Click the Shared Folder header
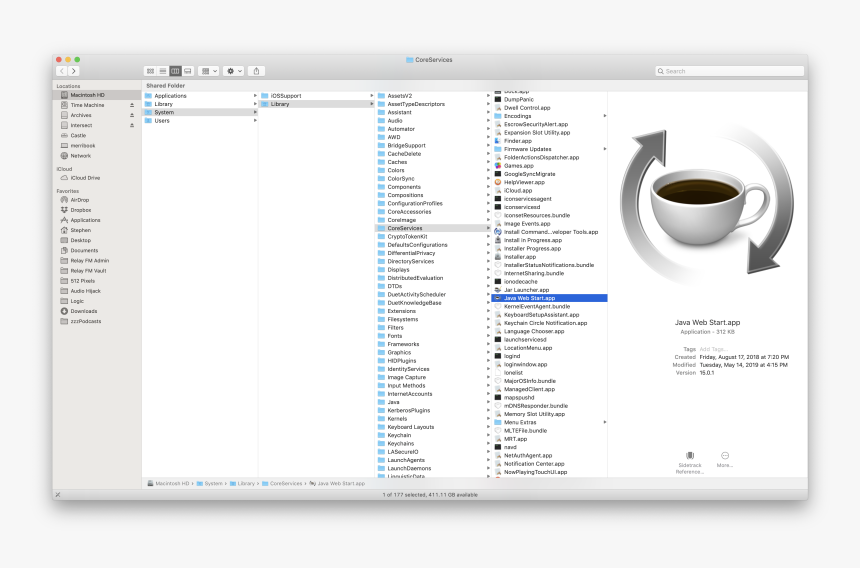The width and height of the screenshot is (860, 568). tap(166, 86)
